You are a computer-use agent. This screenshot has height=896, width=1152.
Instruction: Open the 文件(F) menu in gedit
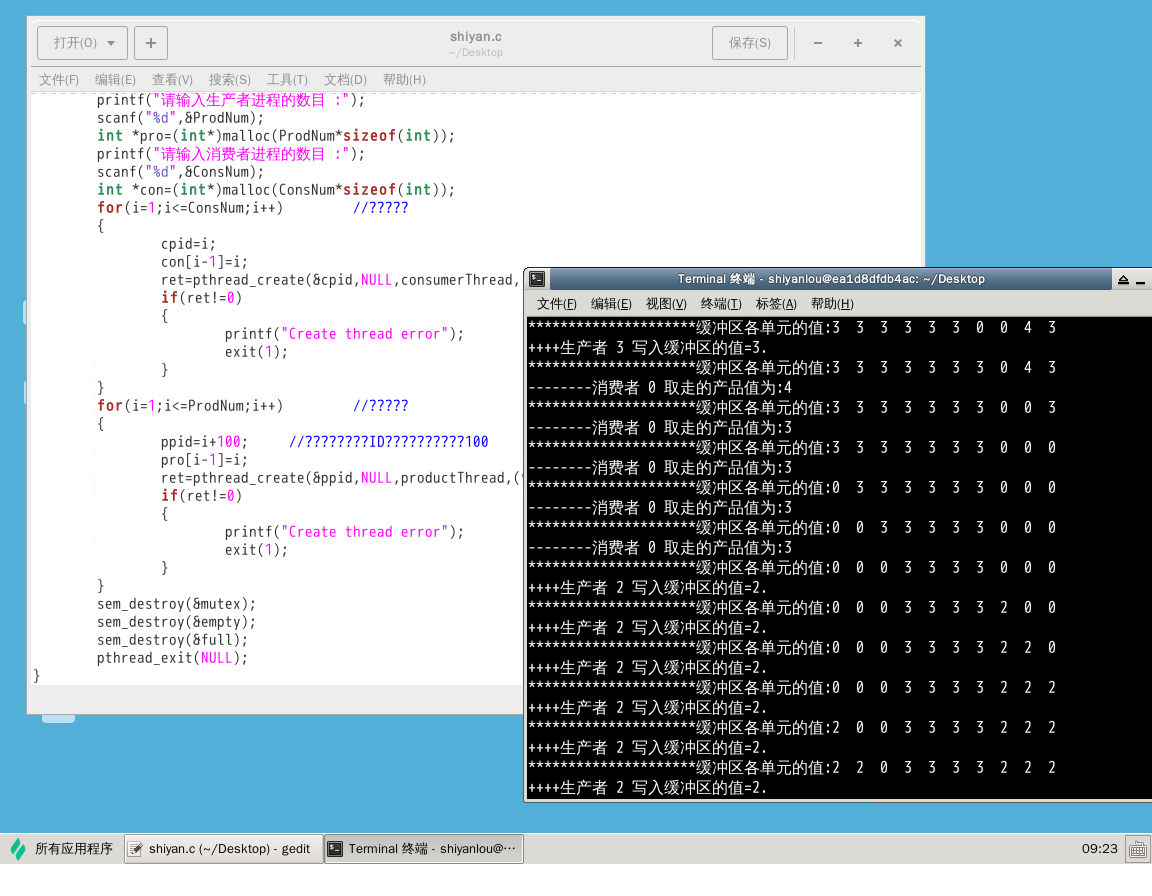coord(58,80)
